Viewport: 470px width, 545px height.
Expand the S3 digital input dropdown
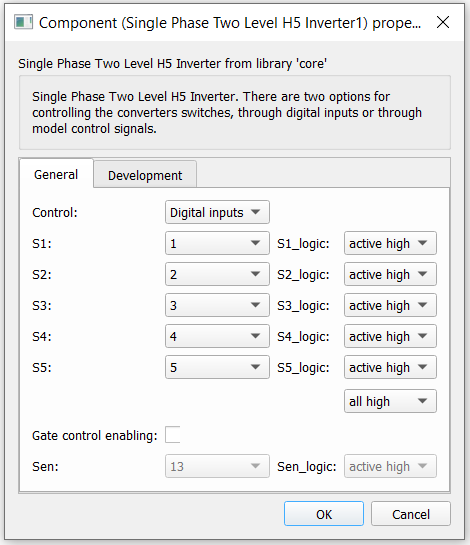coord(217,305)
